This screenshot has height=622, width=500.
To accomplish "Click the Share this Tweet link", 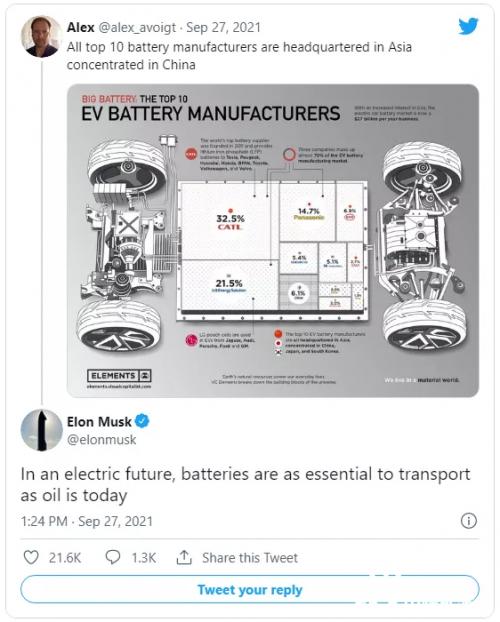I will [x=250, y=557].
